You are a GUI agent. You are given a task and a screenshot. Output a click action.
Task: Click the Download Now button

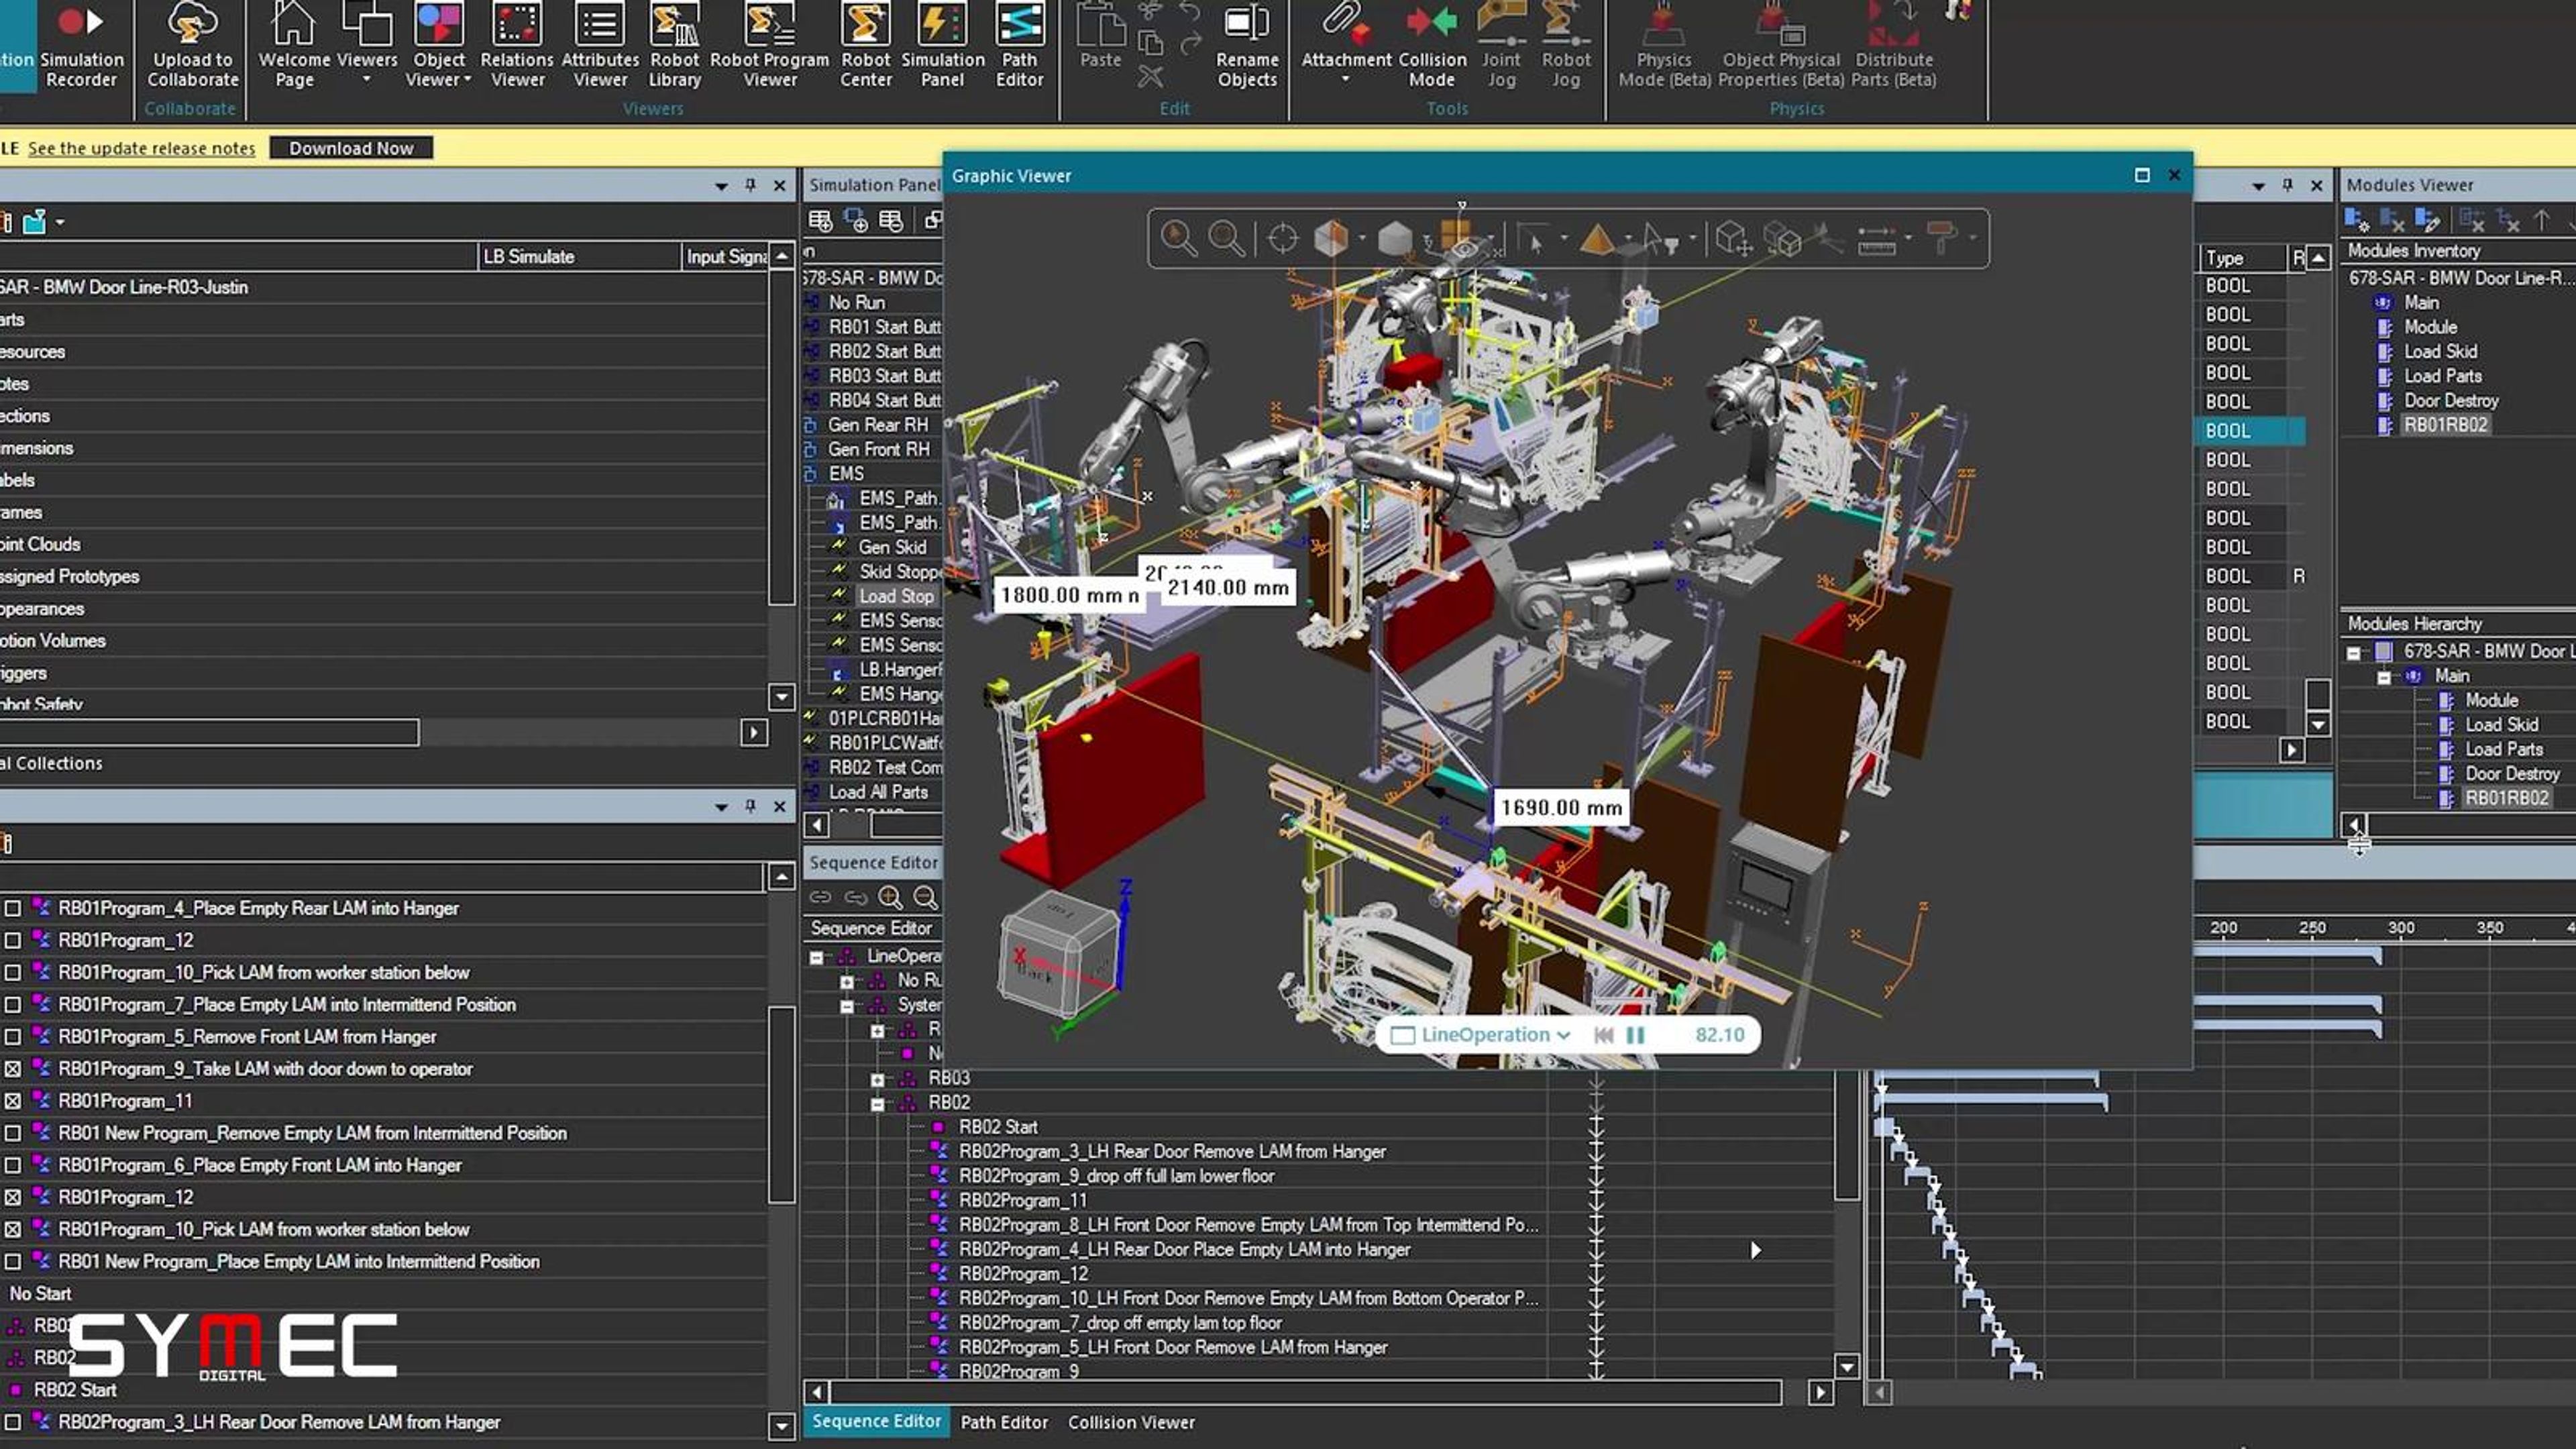tap(351, 148)
